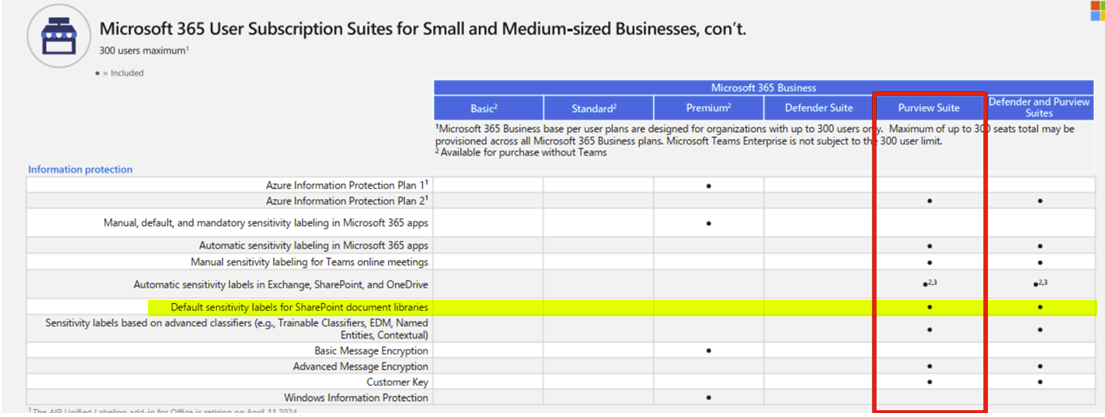This screenshot has width=1105, height=417.
Task: Select the 'Defender and Purview Suites' column header
Action: (1039, 108)
